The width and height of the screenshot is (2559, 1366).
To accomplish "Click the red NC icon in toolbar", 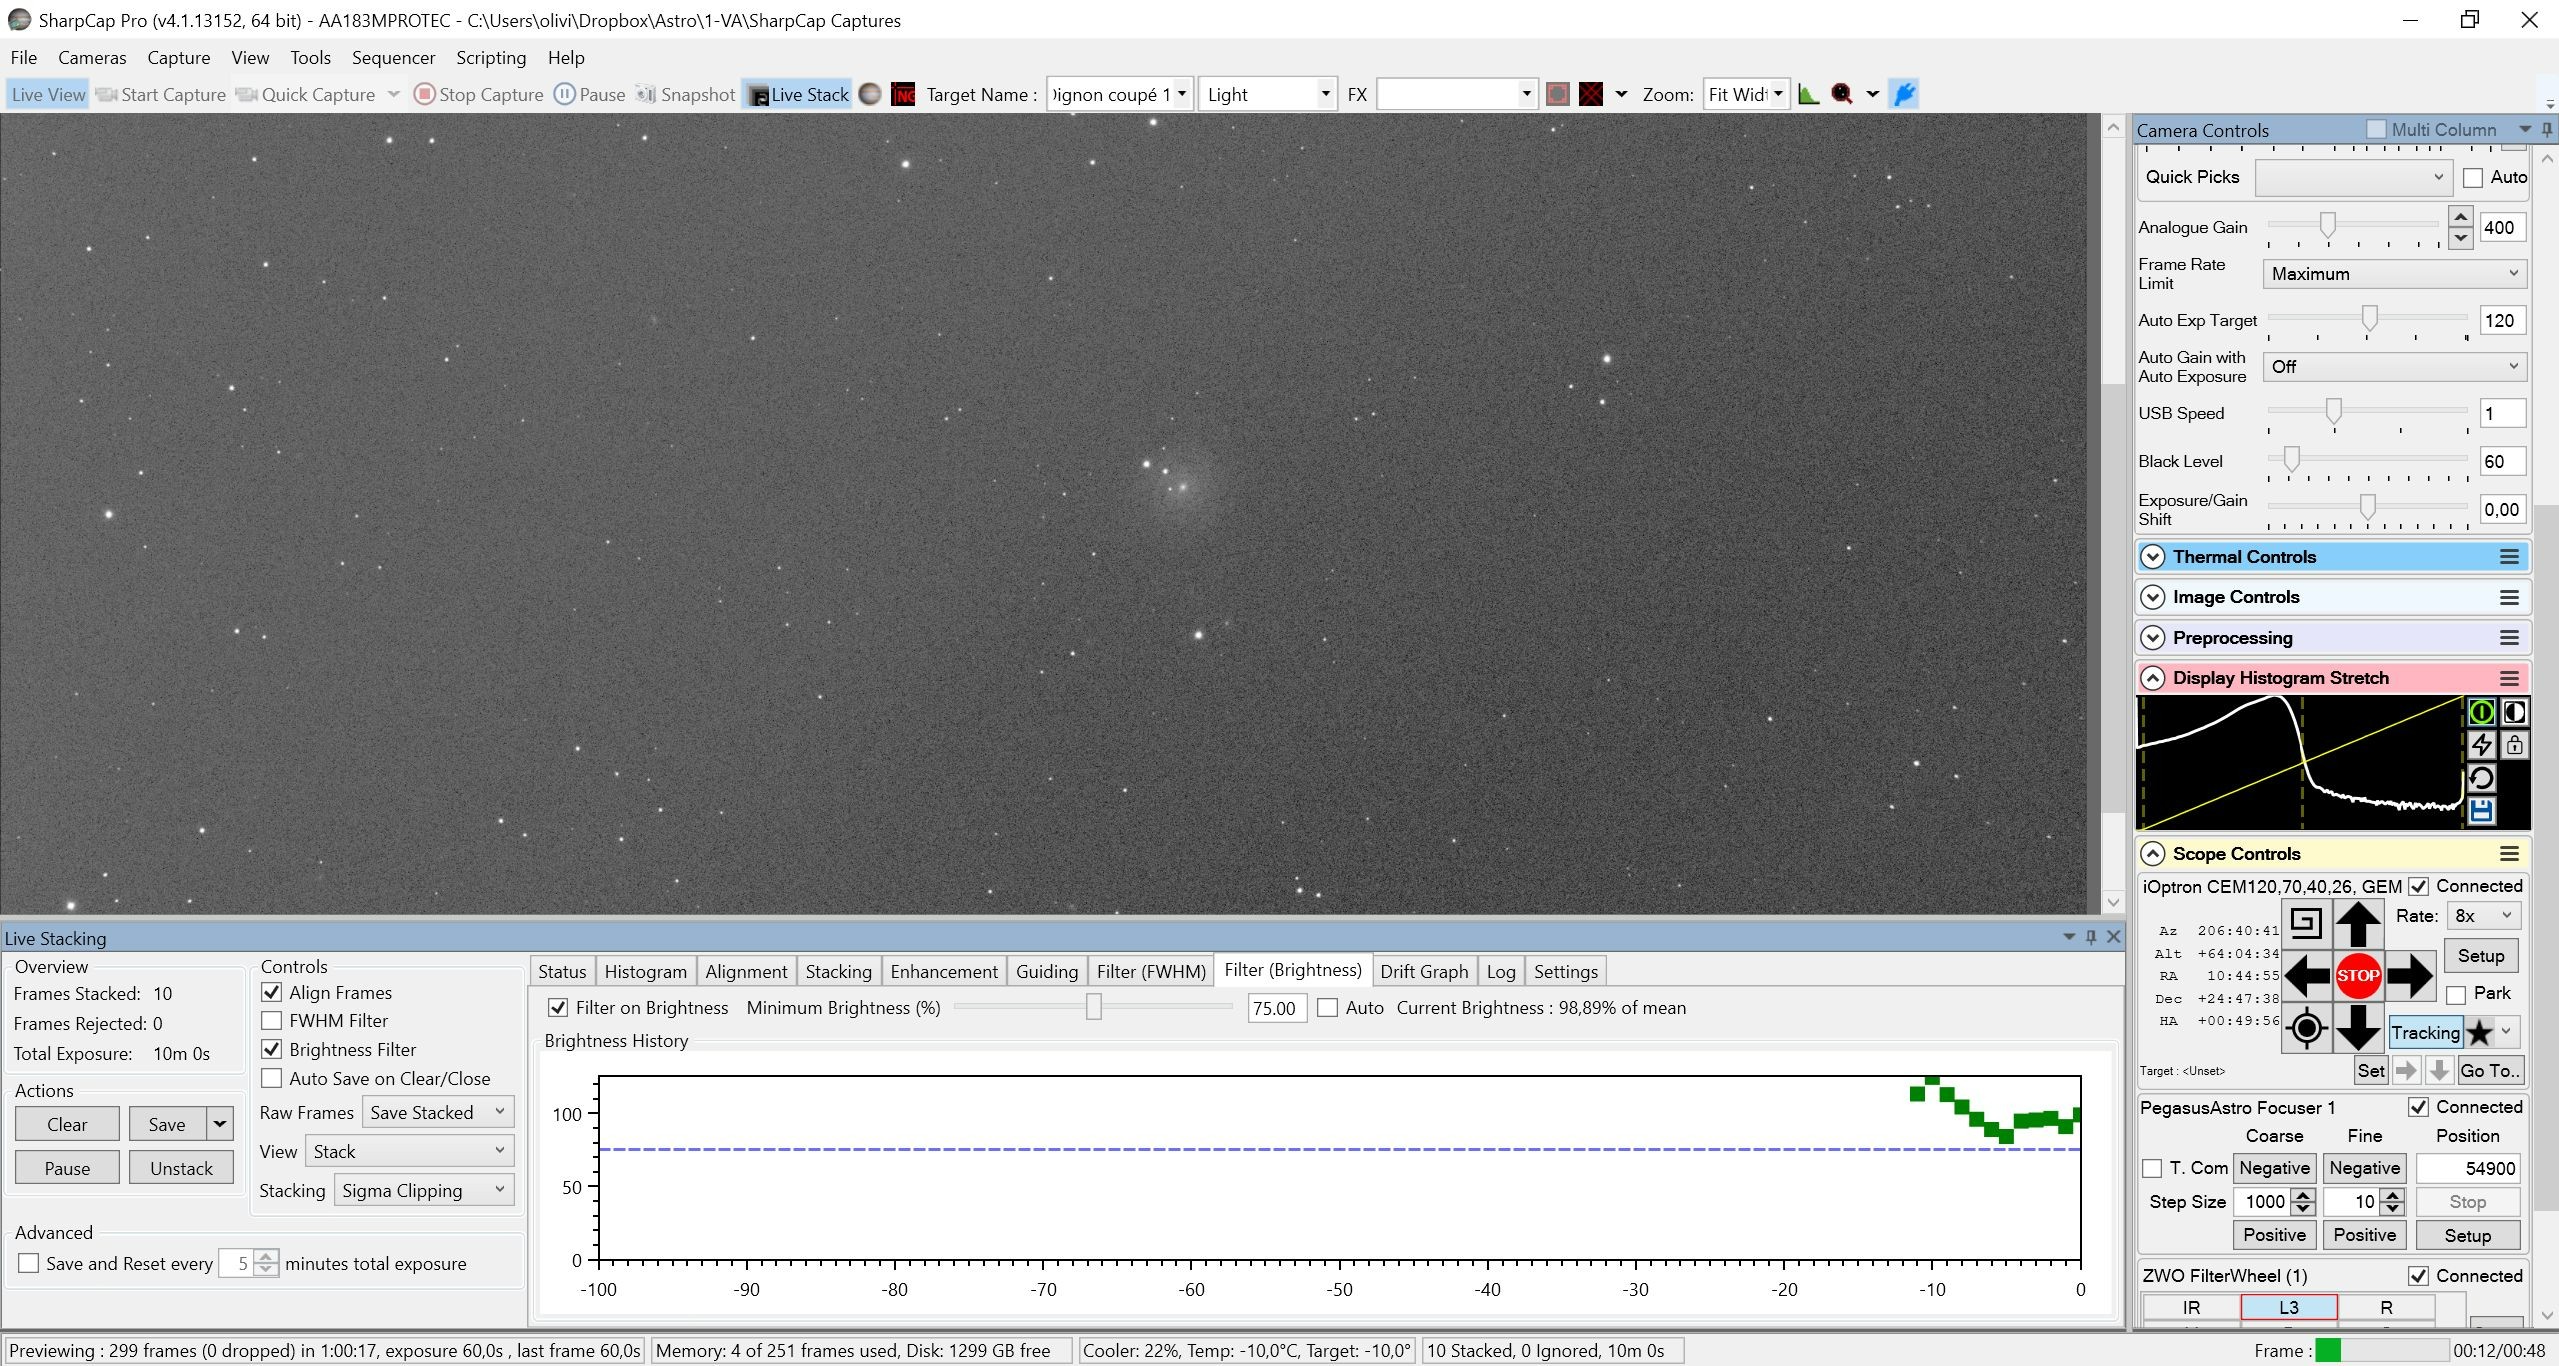I will (x=903, y=94).
